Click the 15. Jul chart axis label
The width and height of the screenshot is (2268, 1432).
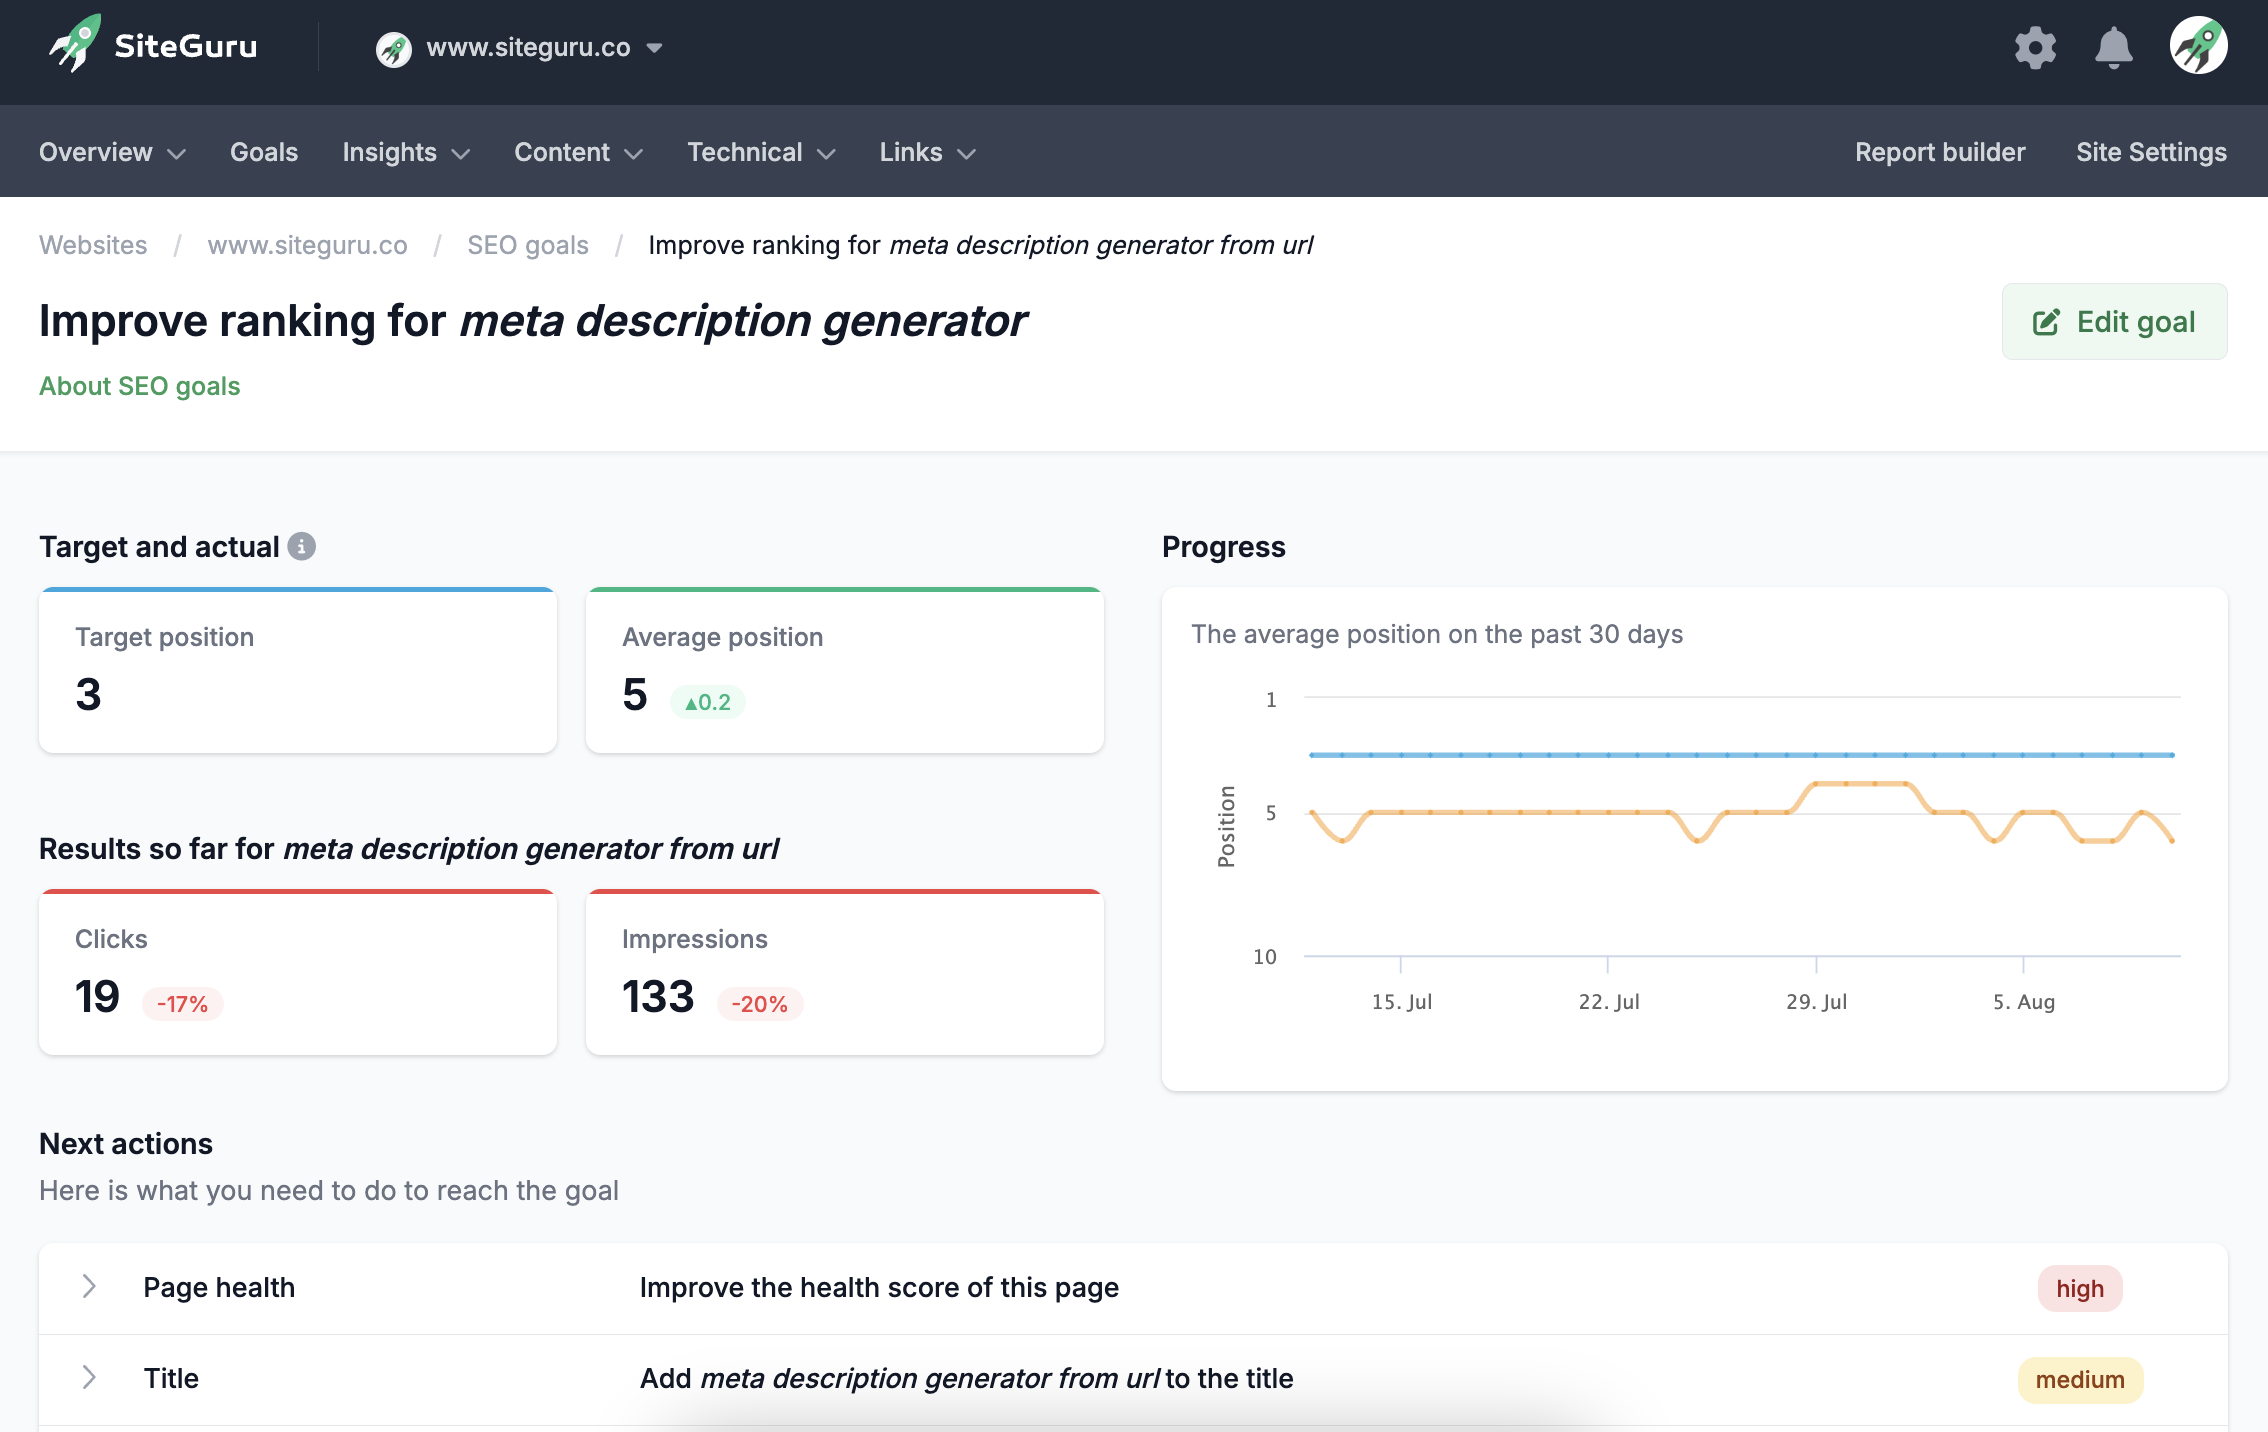[x=1401, y=1002]
